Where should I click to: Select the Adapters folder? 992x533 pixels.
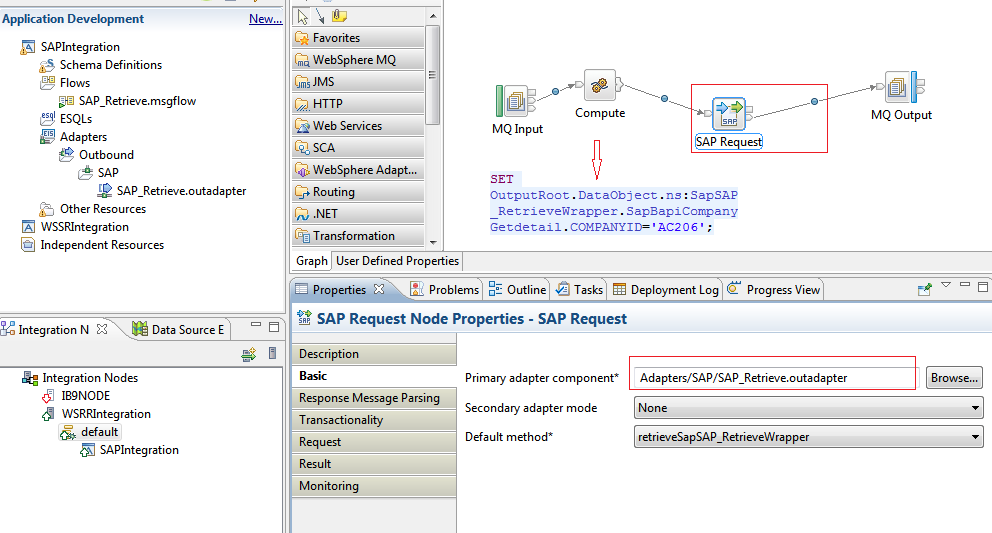point(84,137)
